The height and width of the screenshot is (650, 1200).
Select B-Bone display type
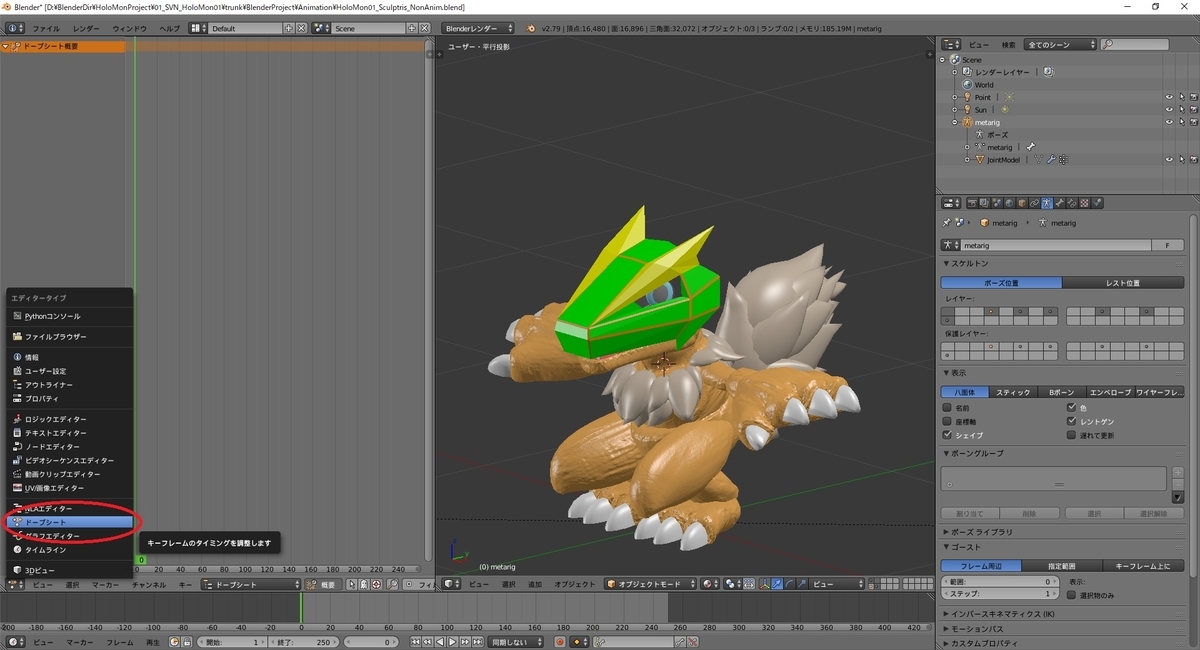1062,392
